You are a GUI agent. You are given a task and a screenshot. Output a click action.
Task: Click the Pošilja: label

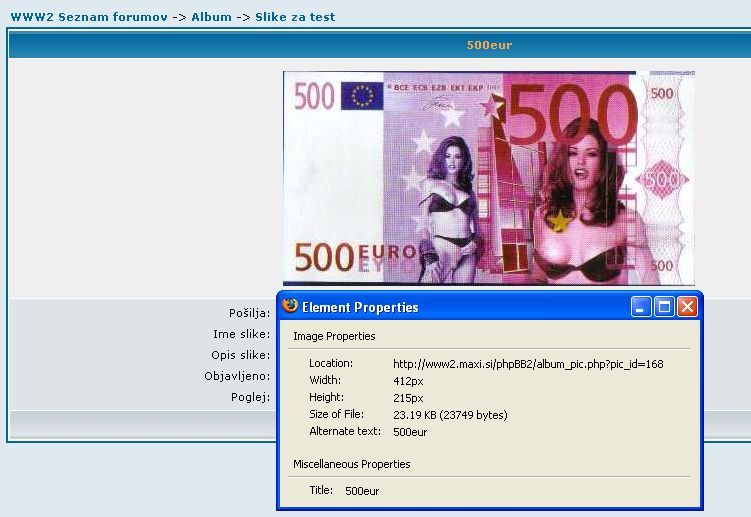250,313
